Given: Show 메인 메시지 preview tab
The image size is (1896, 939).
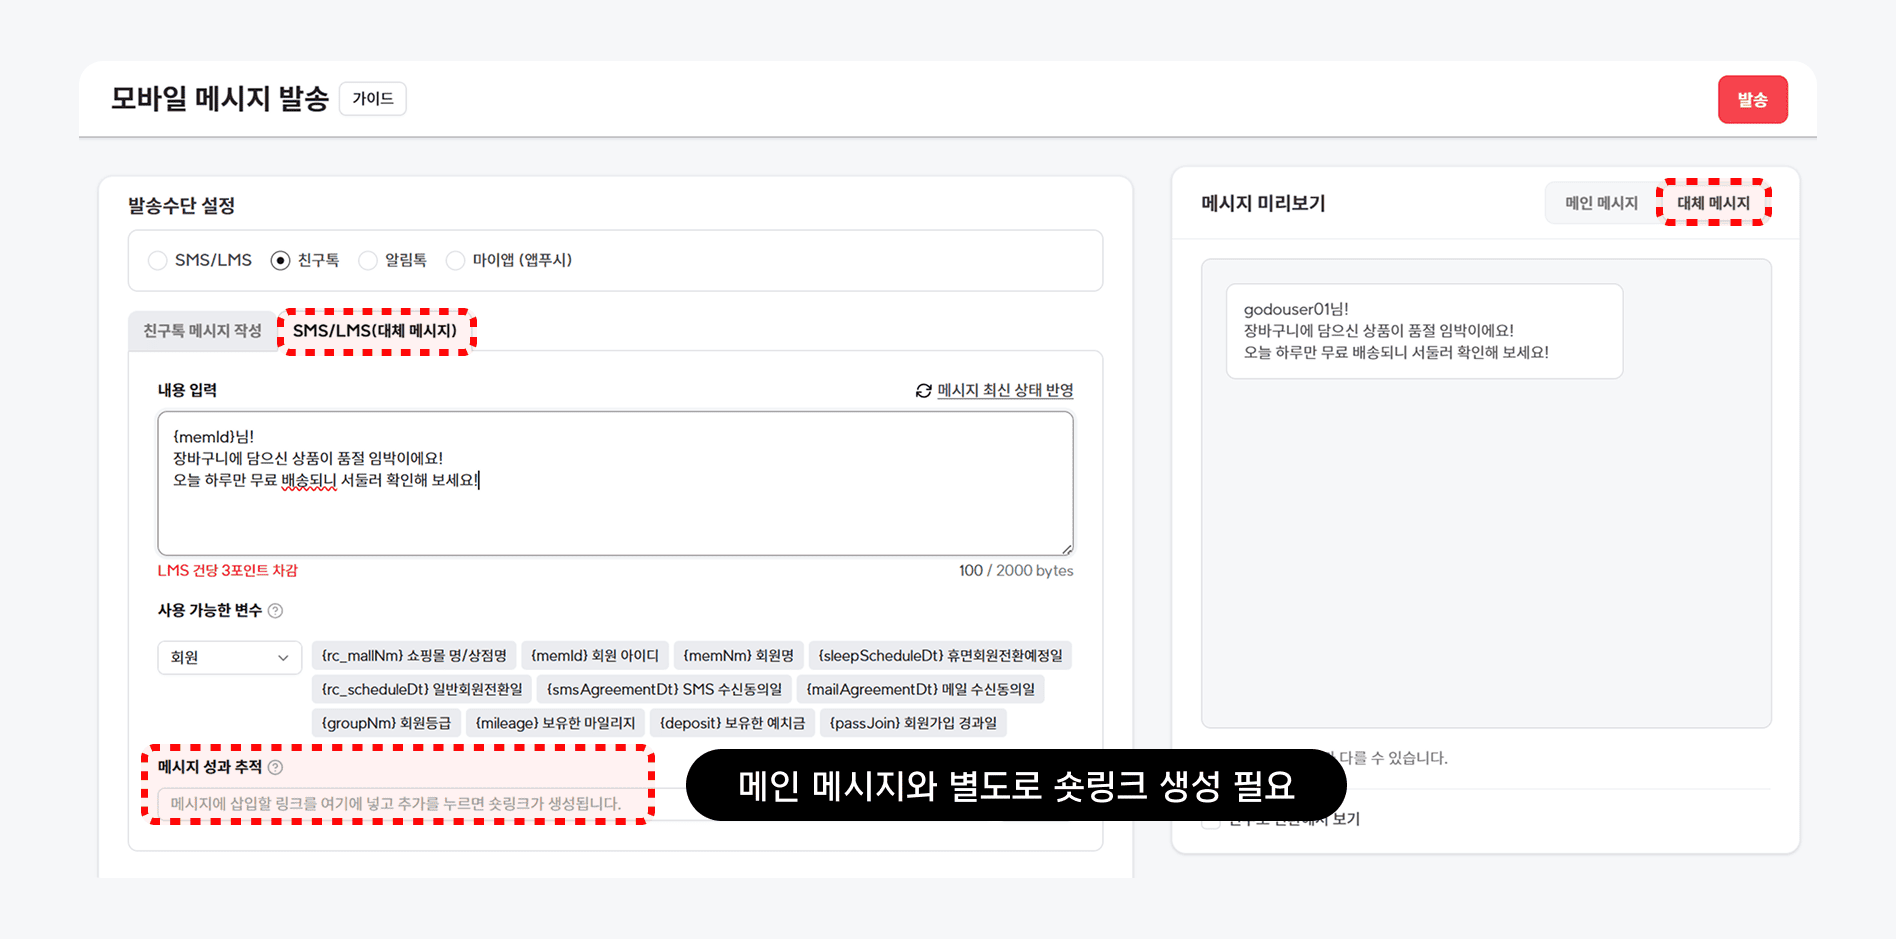Looking at the screenshot, I should [x=1601, y=203].
